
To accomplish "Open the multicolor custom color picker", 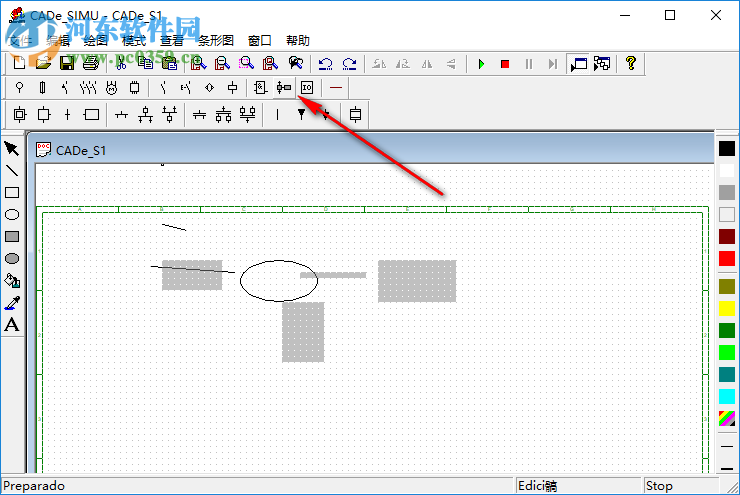I will point(727,419).
